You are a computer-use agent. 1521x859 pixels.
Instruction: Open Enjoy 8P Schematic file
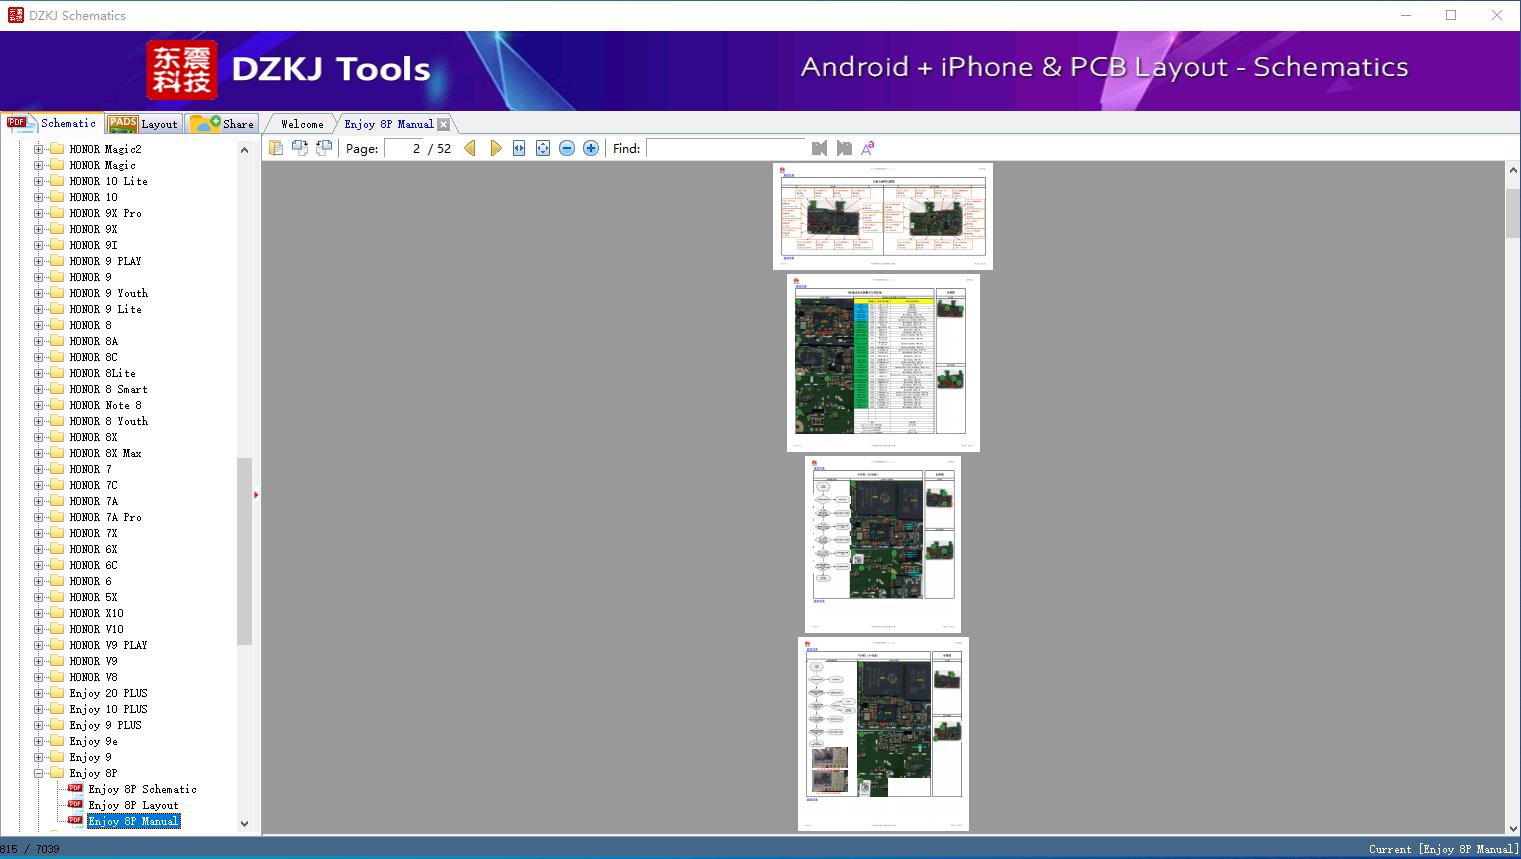[142, 789]
